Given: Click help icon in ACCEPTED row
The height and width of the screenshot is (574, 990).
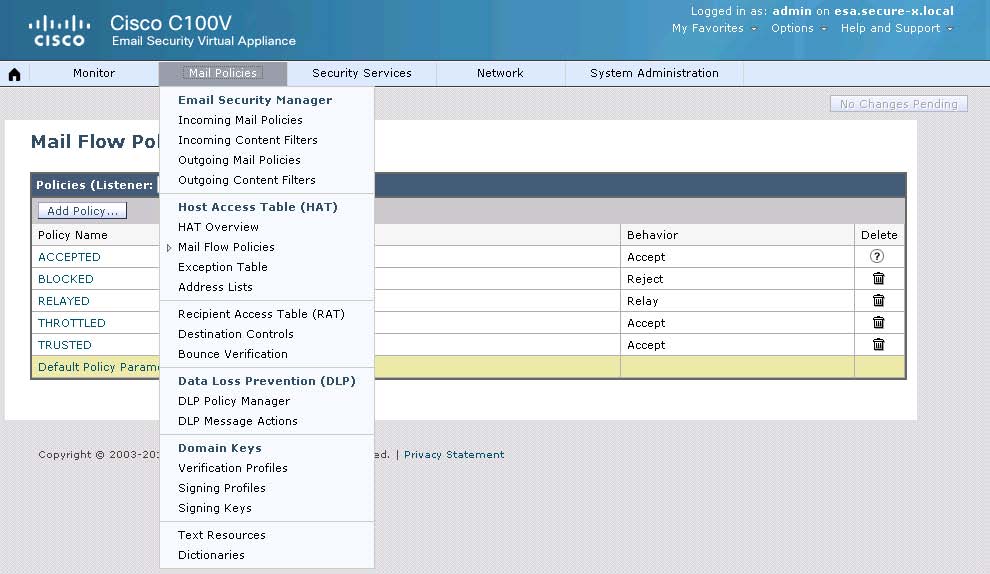Looking at the screenshot, I should [877, 256].
